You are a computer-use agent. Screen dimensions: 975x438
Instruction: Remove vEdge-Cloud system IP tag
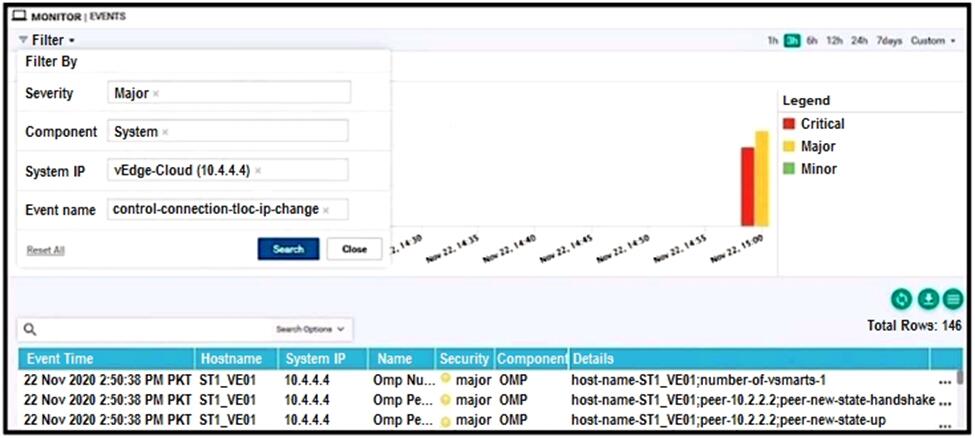click(x=258, y=171)
